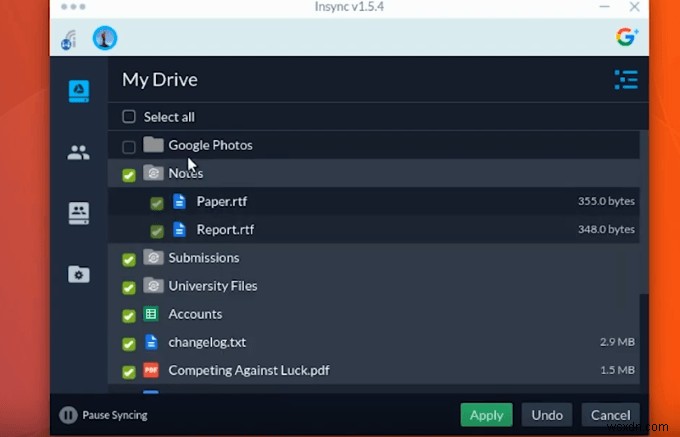Image resolution: width=680 pixels, height=437 pixels.
Task: Open the Shared drives sidebar icon
Action: [79, 213]
